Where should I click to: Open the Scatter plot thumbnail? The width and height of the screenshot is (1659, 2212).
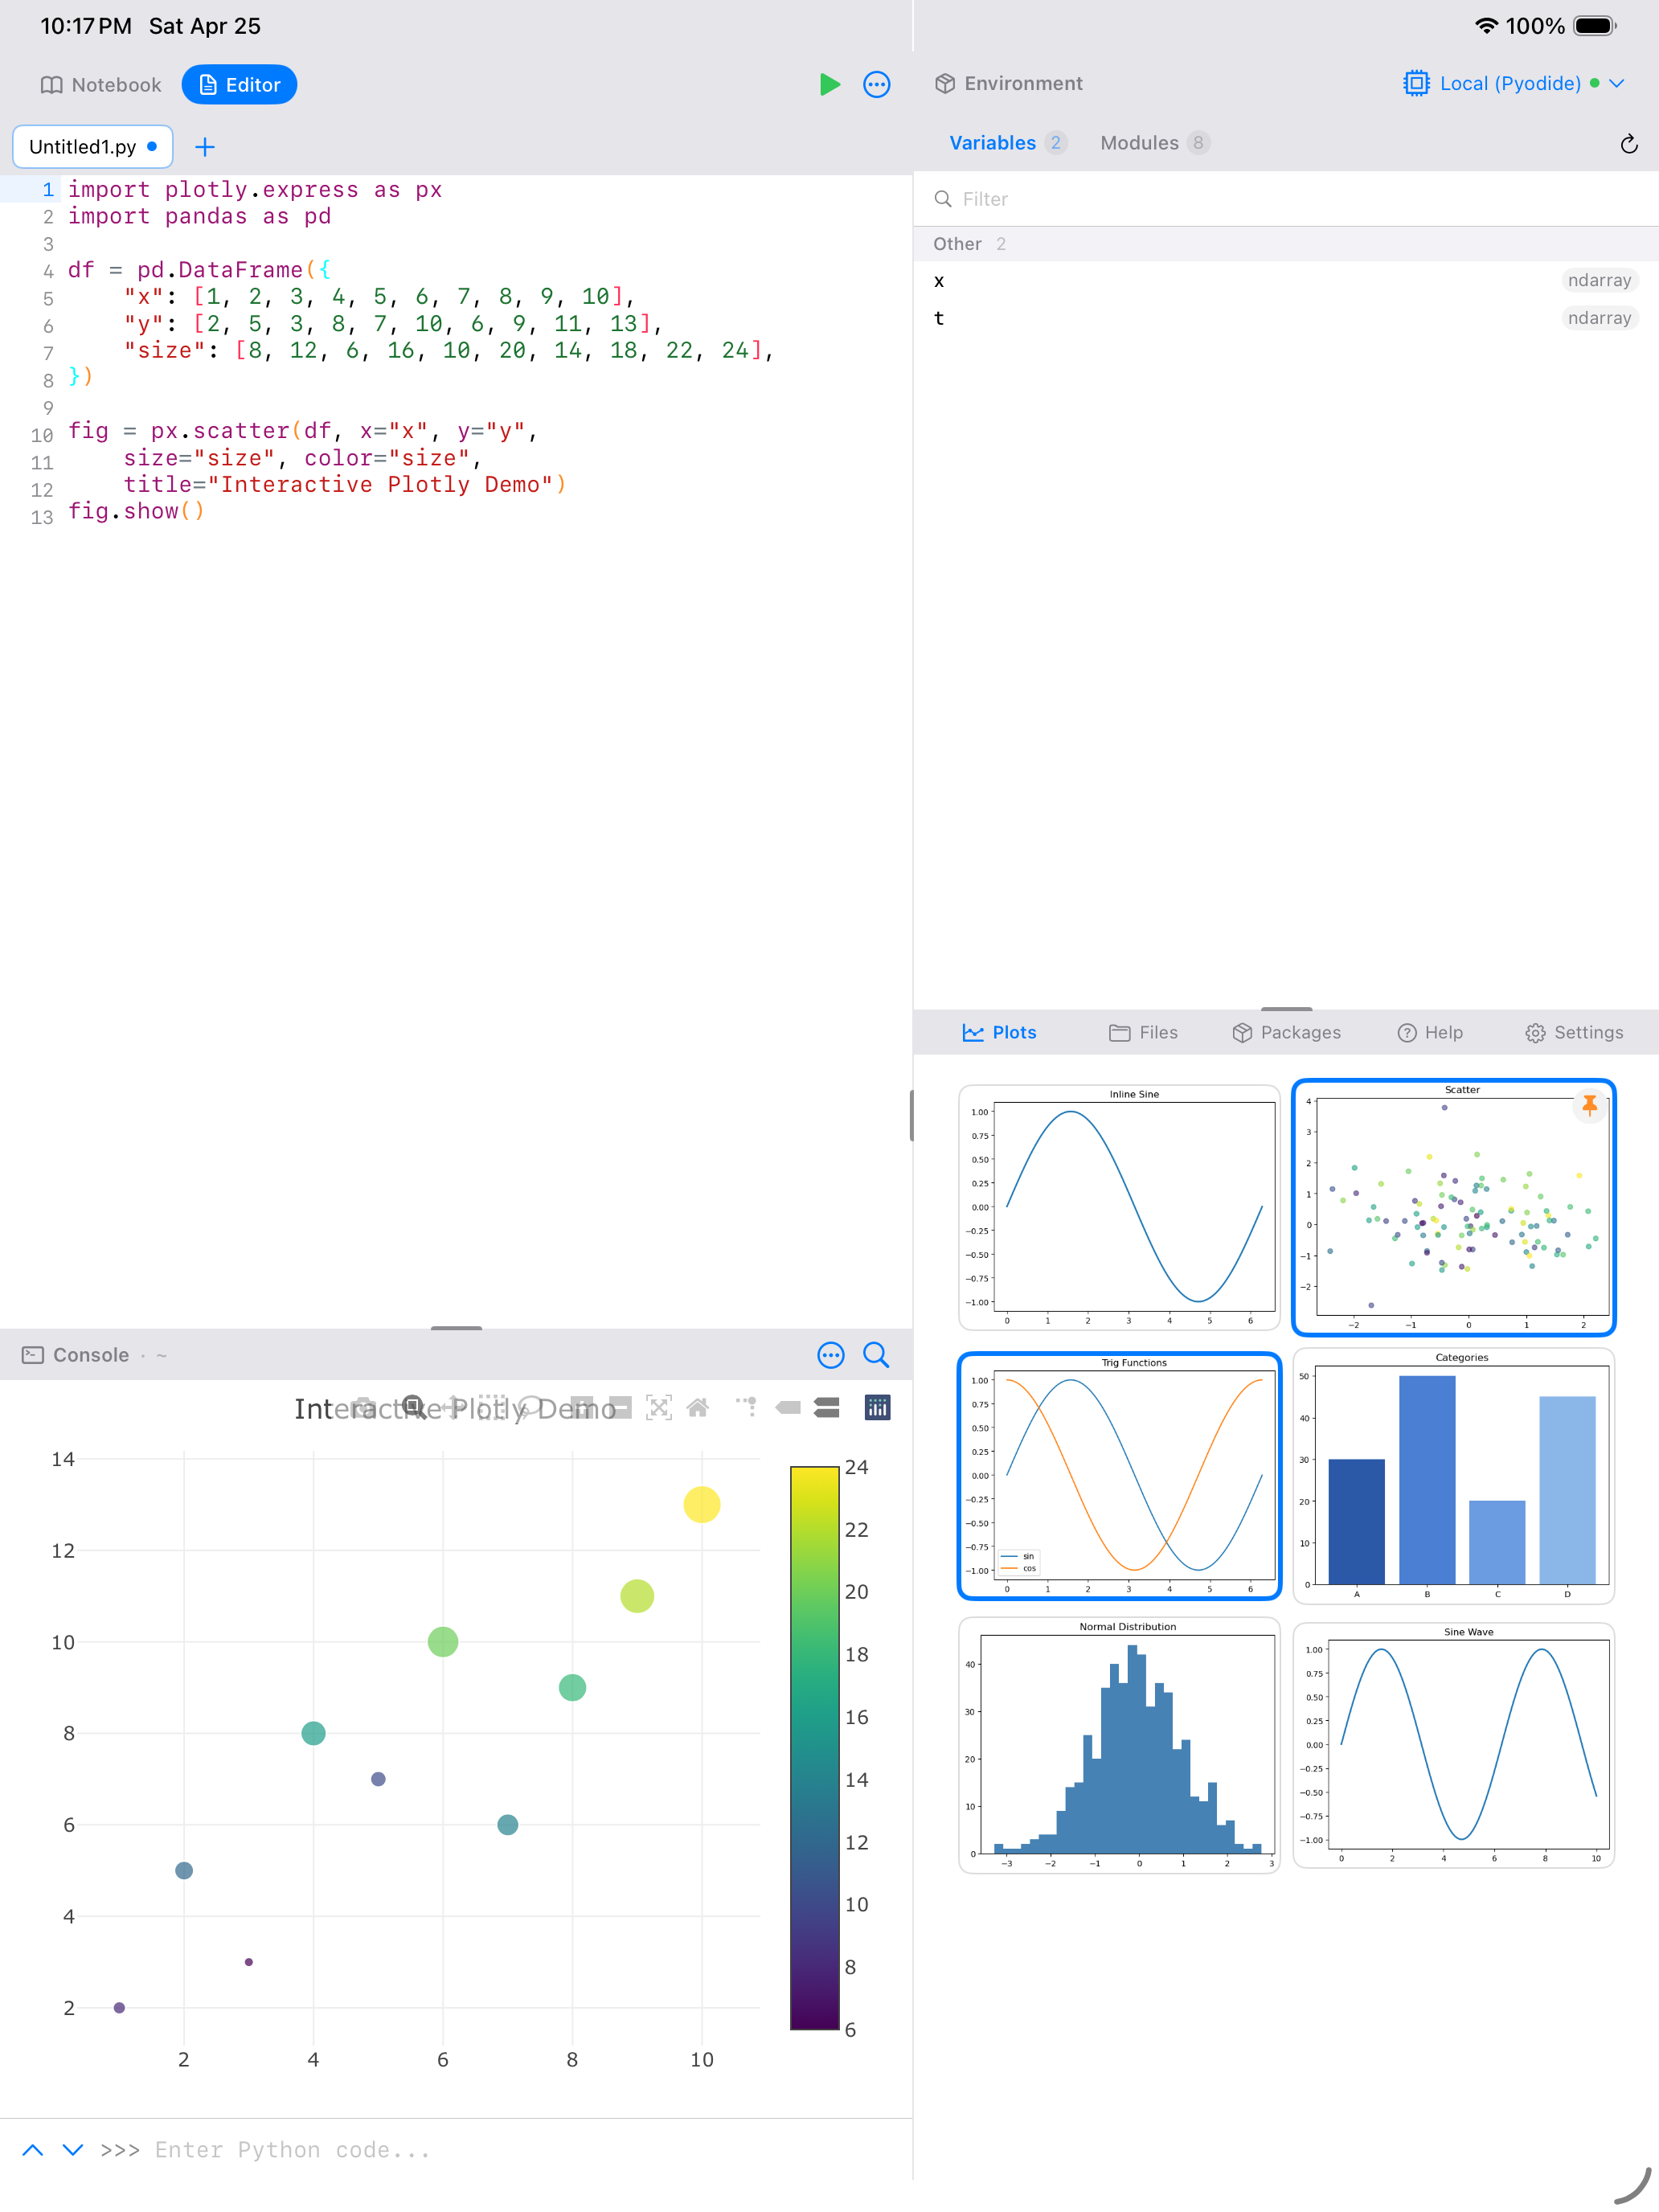(1454, 1208)
